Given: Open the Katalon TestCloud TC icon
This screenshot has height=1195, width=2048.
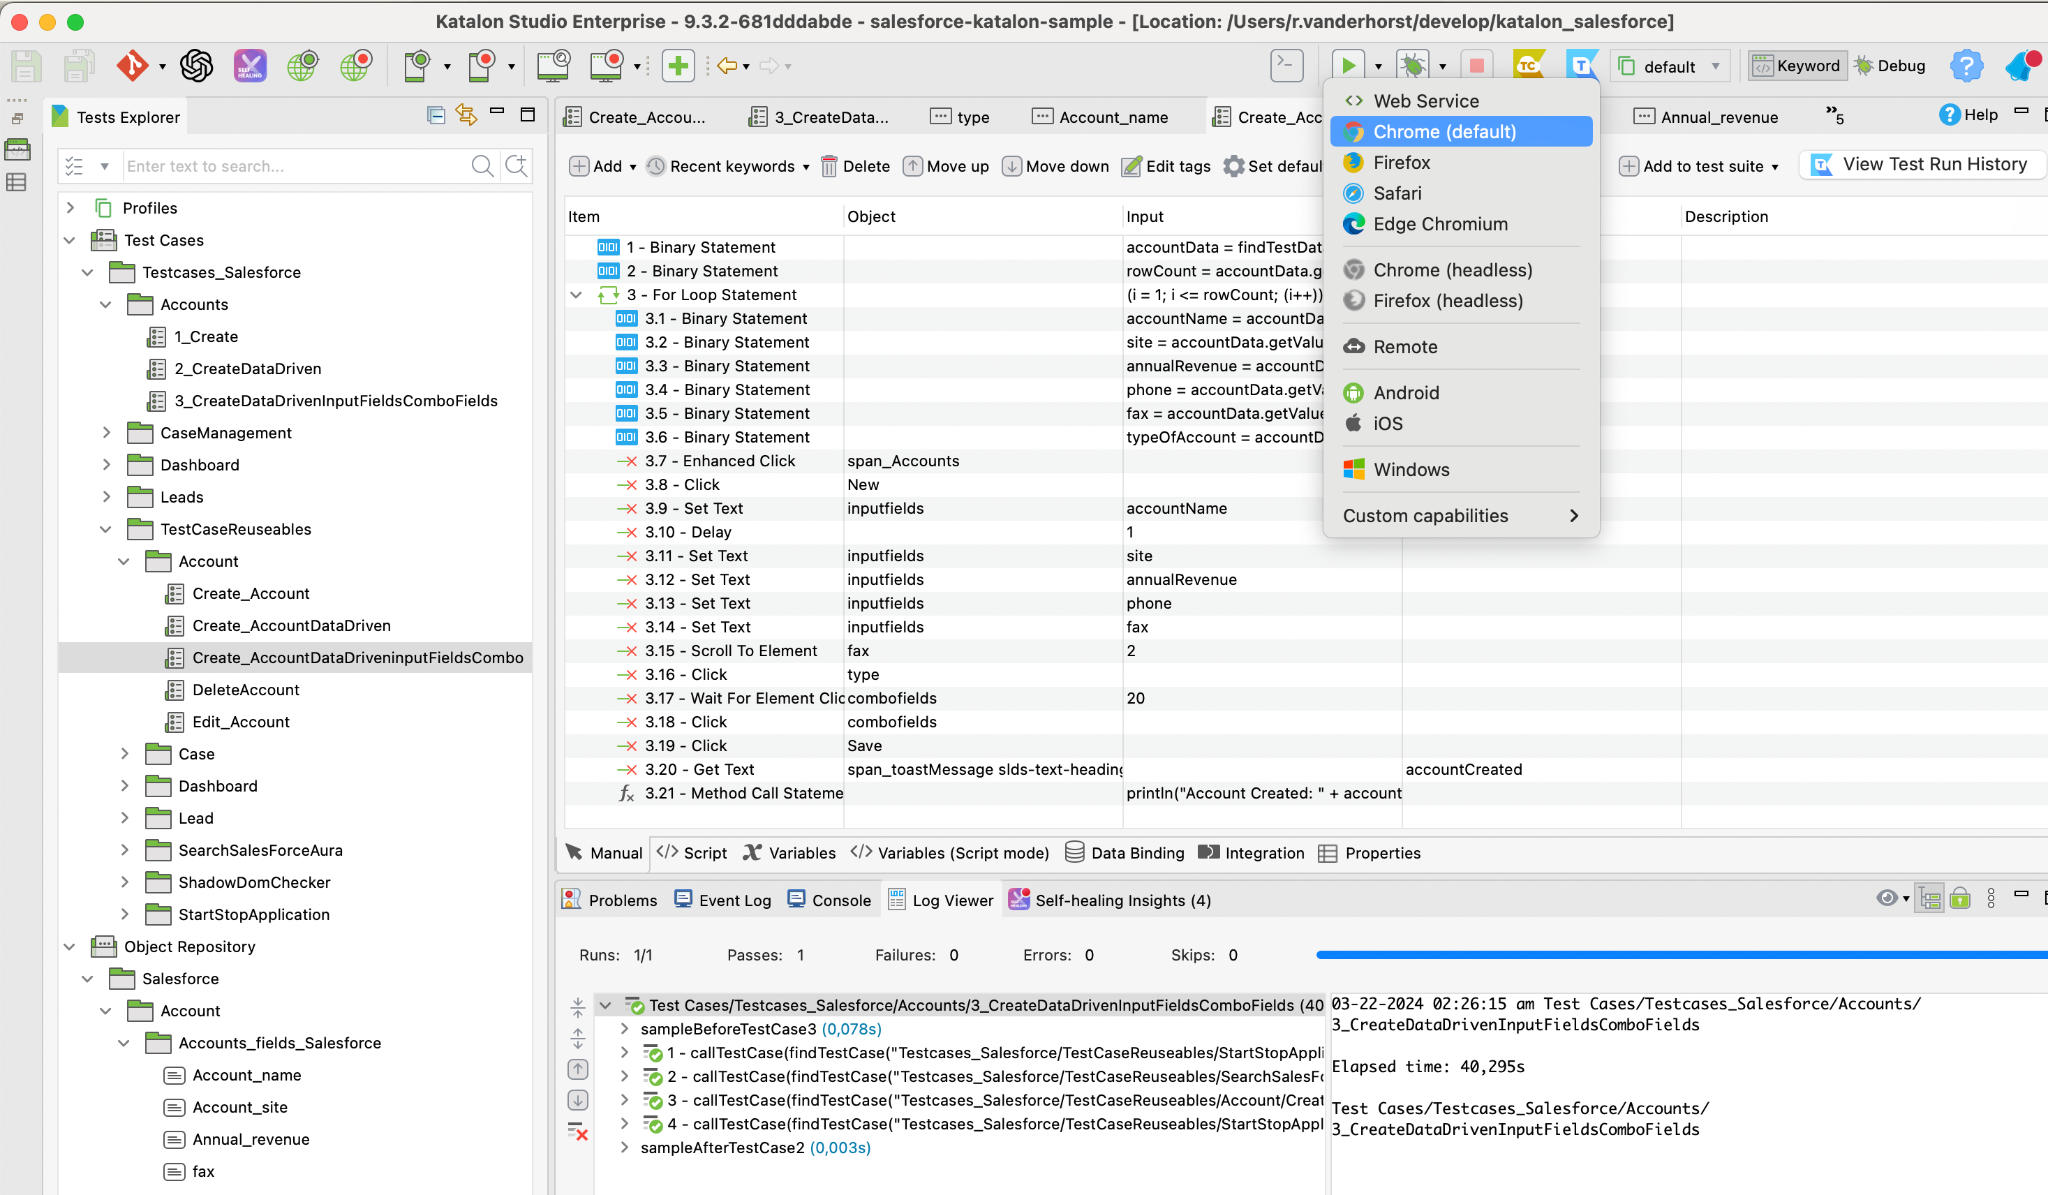Looking at the screenshot, I should pos(1527,66).
